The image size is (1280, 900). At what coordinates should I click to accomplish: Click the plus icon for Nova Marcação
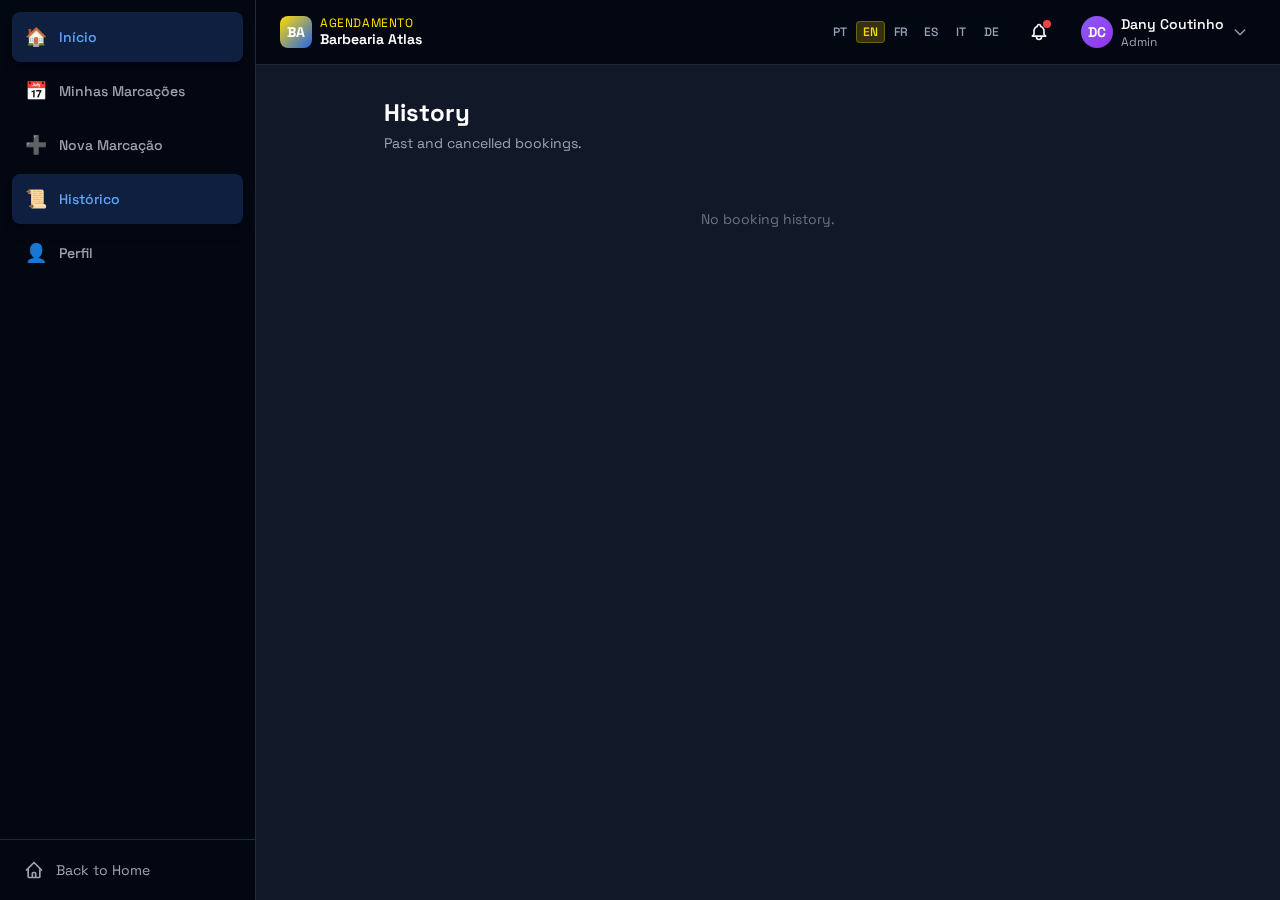pyautogui.click(x=36, y=145)
